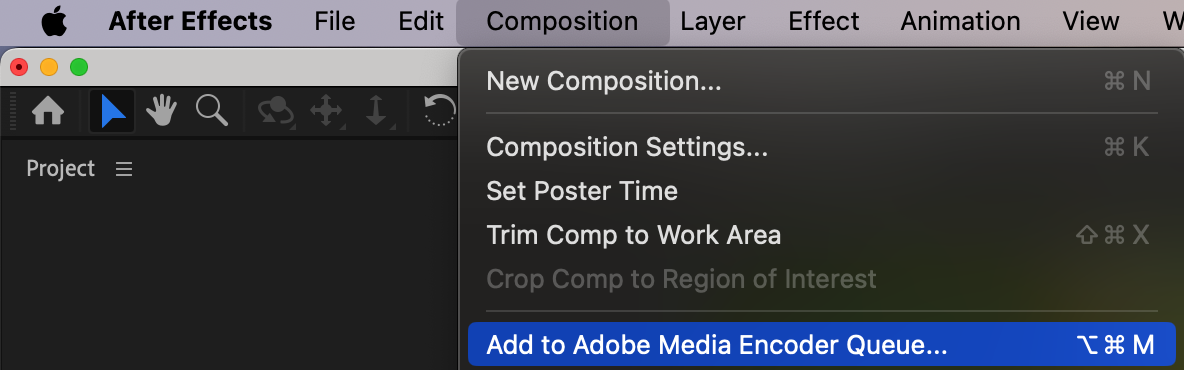
Task: Open the Edit menu
Action: click(421, 21)
